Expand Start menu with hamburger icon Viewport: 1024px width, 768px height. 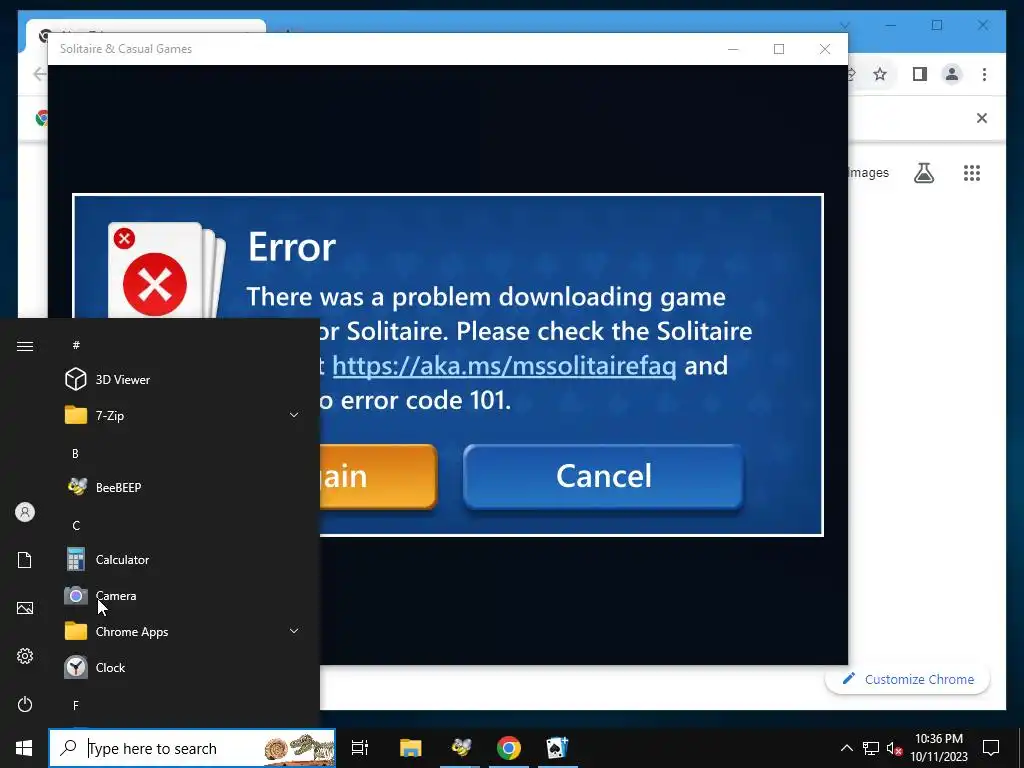tap(25, 346)
